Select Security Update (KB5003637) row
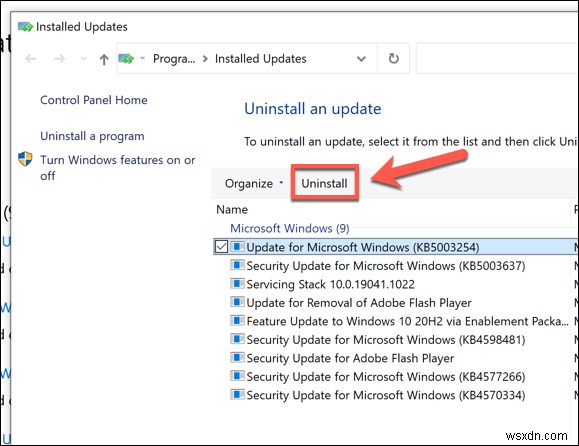The image size is (579, 446). [386, 266]
